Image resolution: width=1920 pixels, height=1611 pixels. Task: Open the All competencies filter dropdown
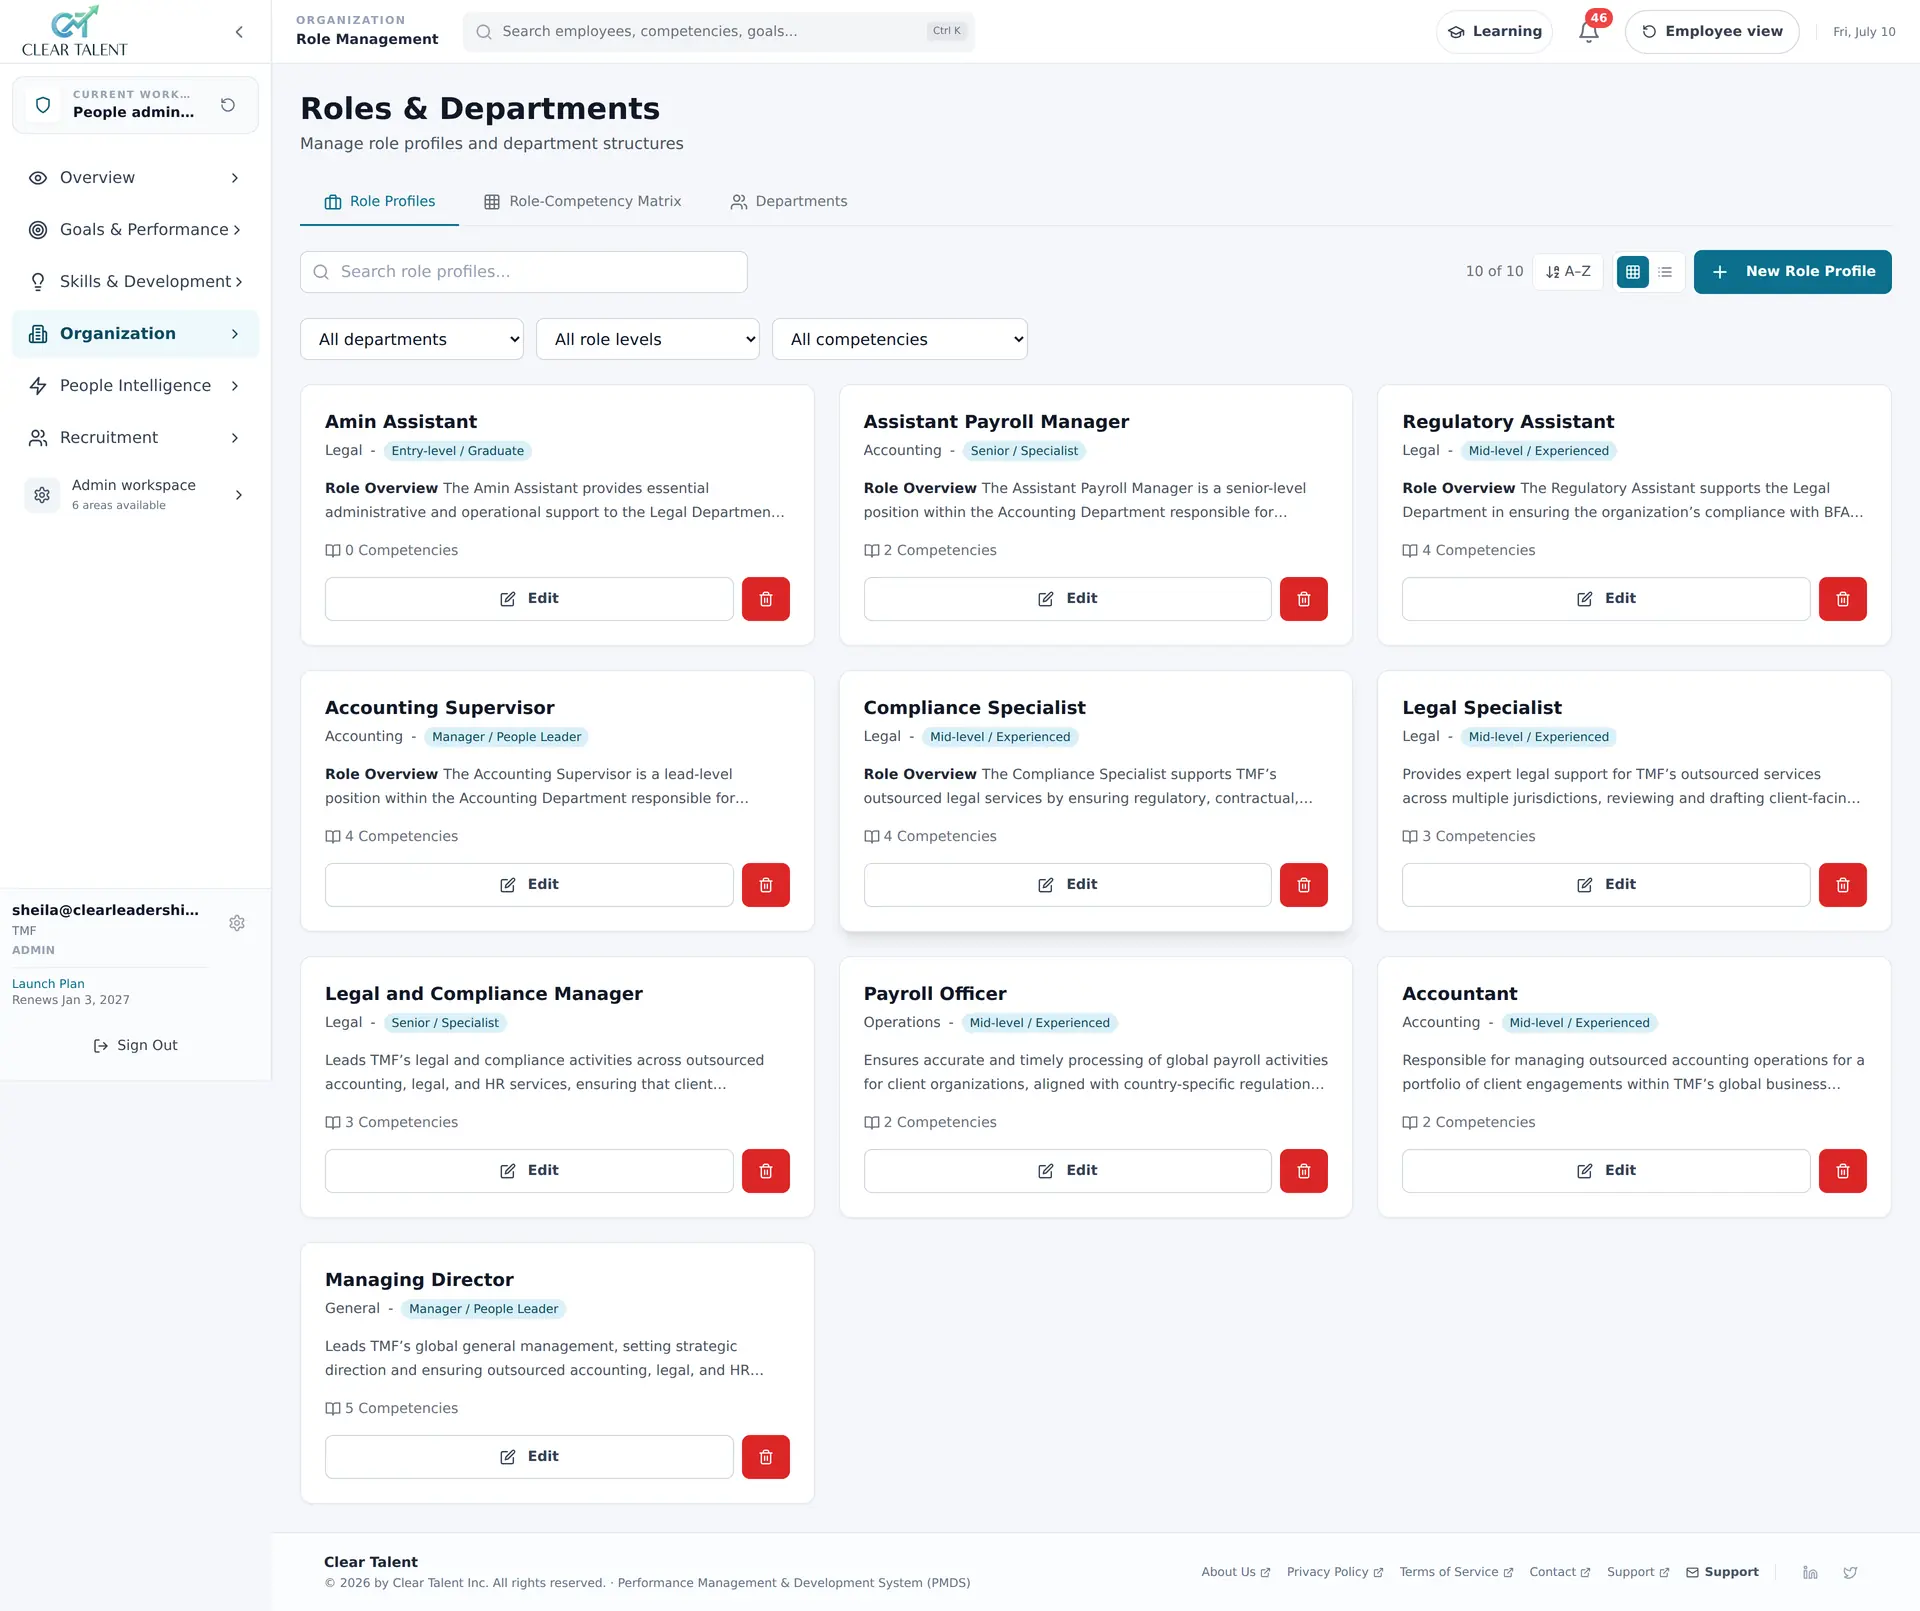(x=900, y=339)
